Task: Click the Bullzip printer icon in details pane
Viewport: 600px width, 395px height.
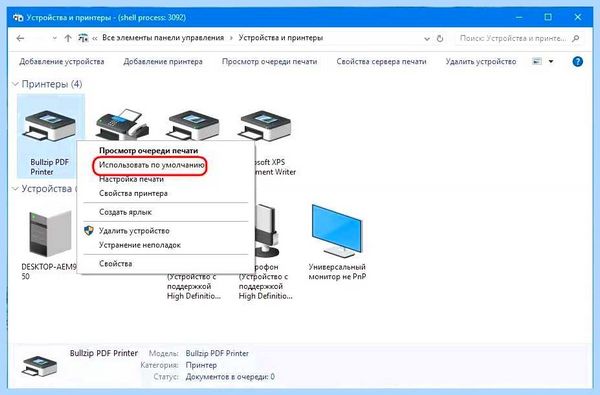Action: coord(40,365)
